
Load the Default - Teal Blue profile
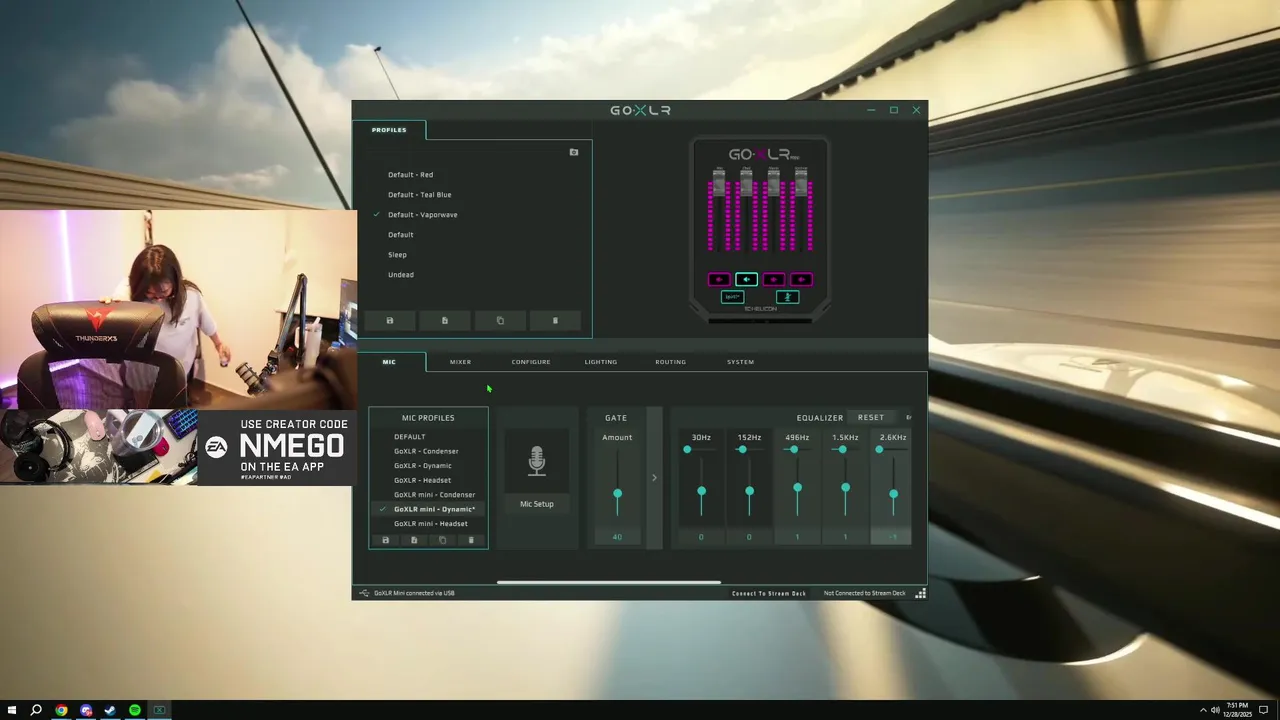[419, 195]
